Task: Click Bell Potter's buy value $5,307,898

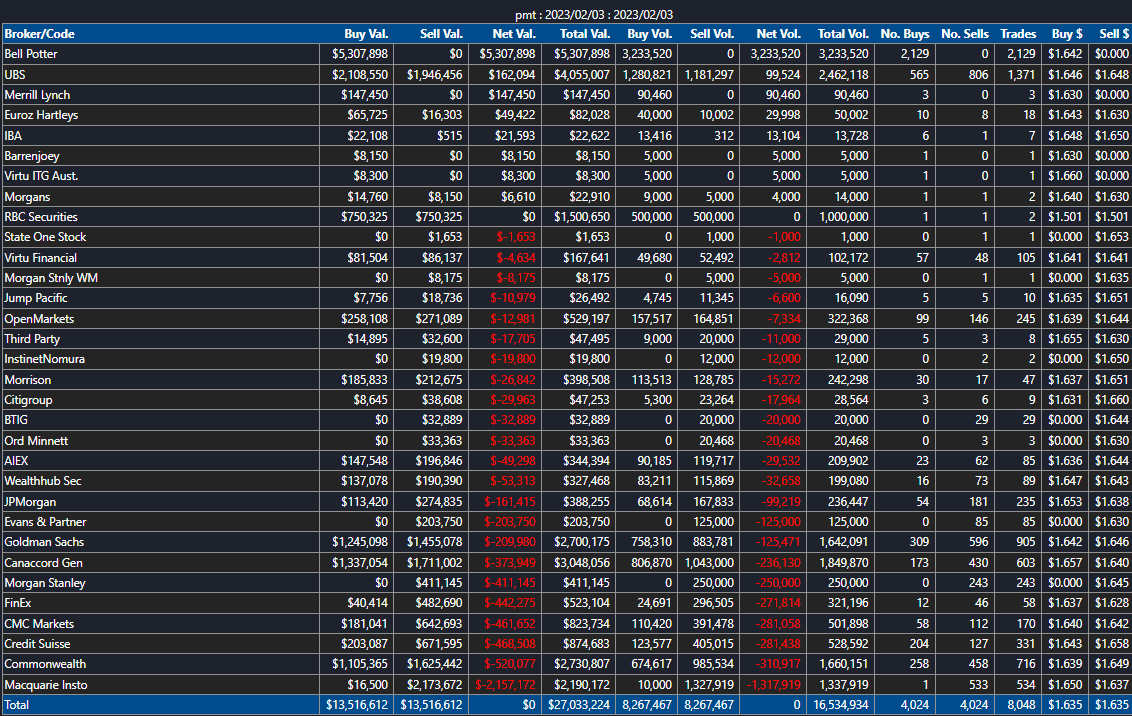Action: coord(360,54)
